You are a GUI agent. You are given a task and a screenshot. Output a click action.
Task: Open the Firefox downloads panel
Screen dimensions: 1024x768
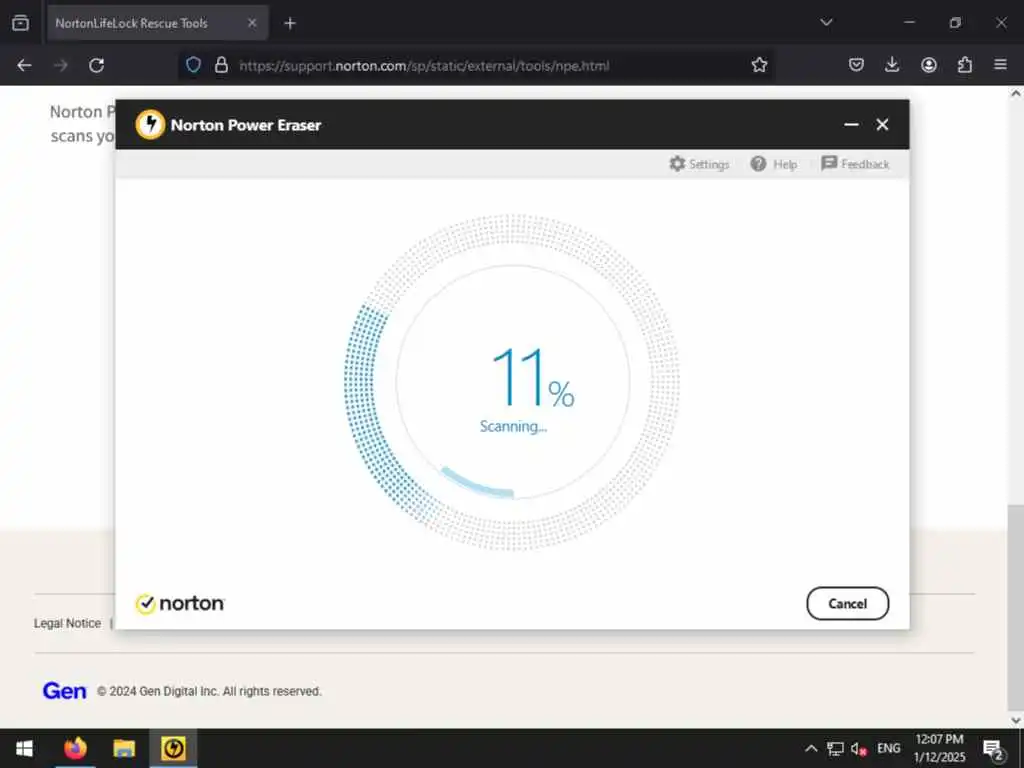pyautogui.click(x=892, y=65)
